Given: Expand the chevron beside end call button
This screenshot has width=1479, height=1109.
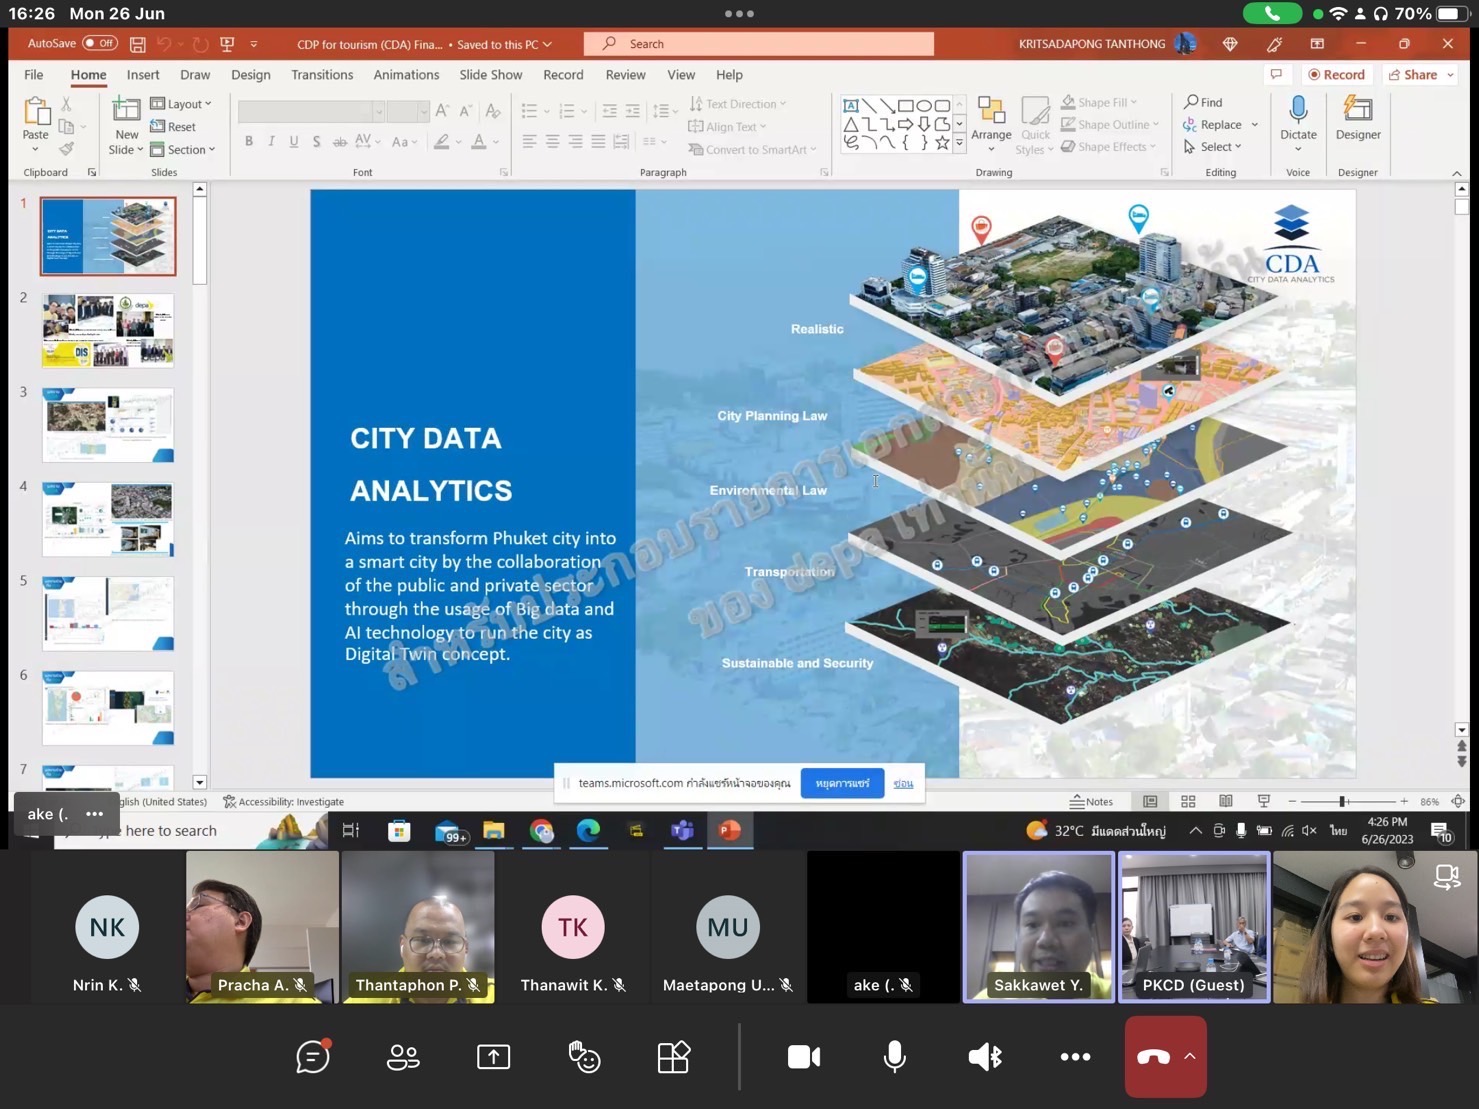Looking at the screenshot, I should click(1190, 1056).
